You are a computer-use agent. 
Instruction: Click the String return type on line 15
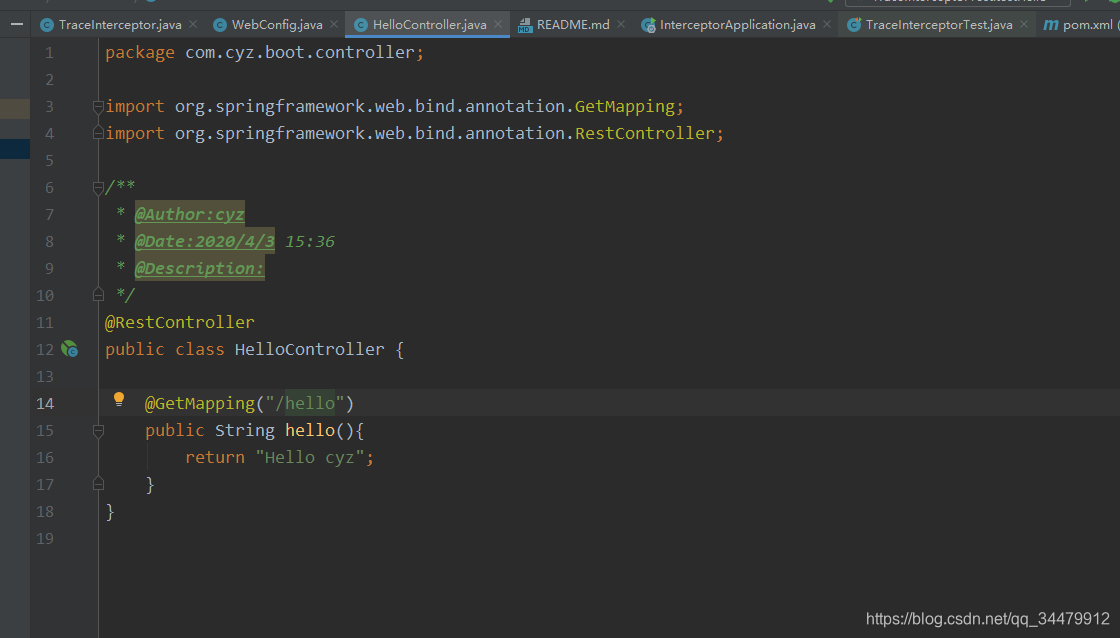244,430
